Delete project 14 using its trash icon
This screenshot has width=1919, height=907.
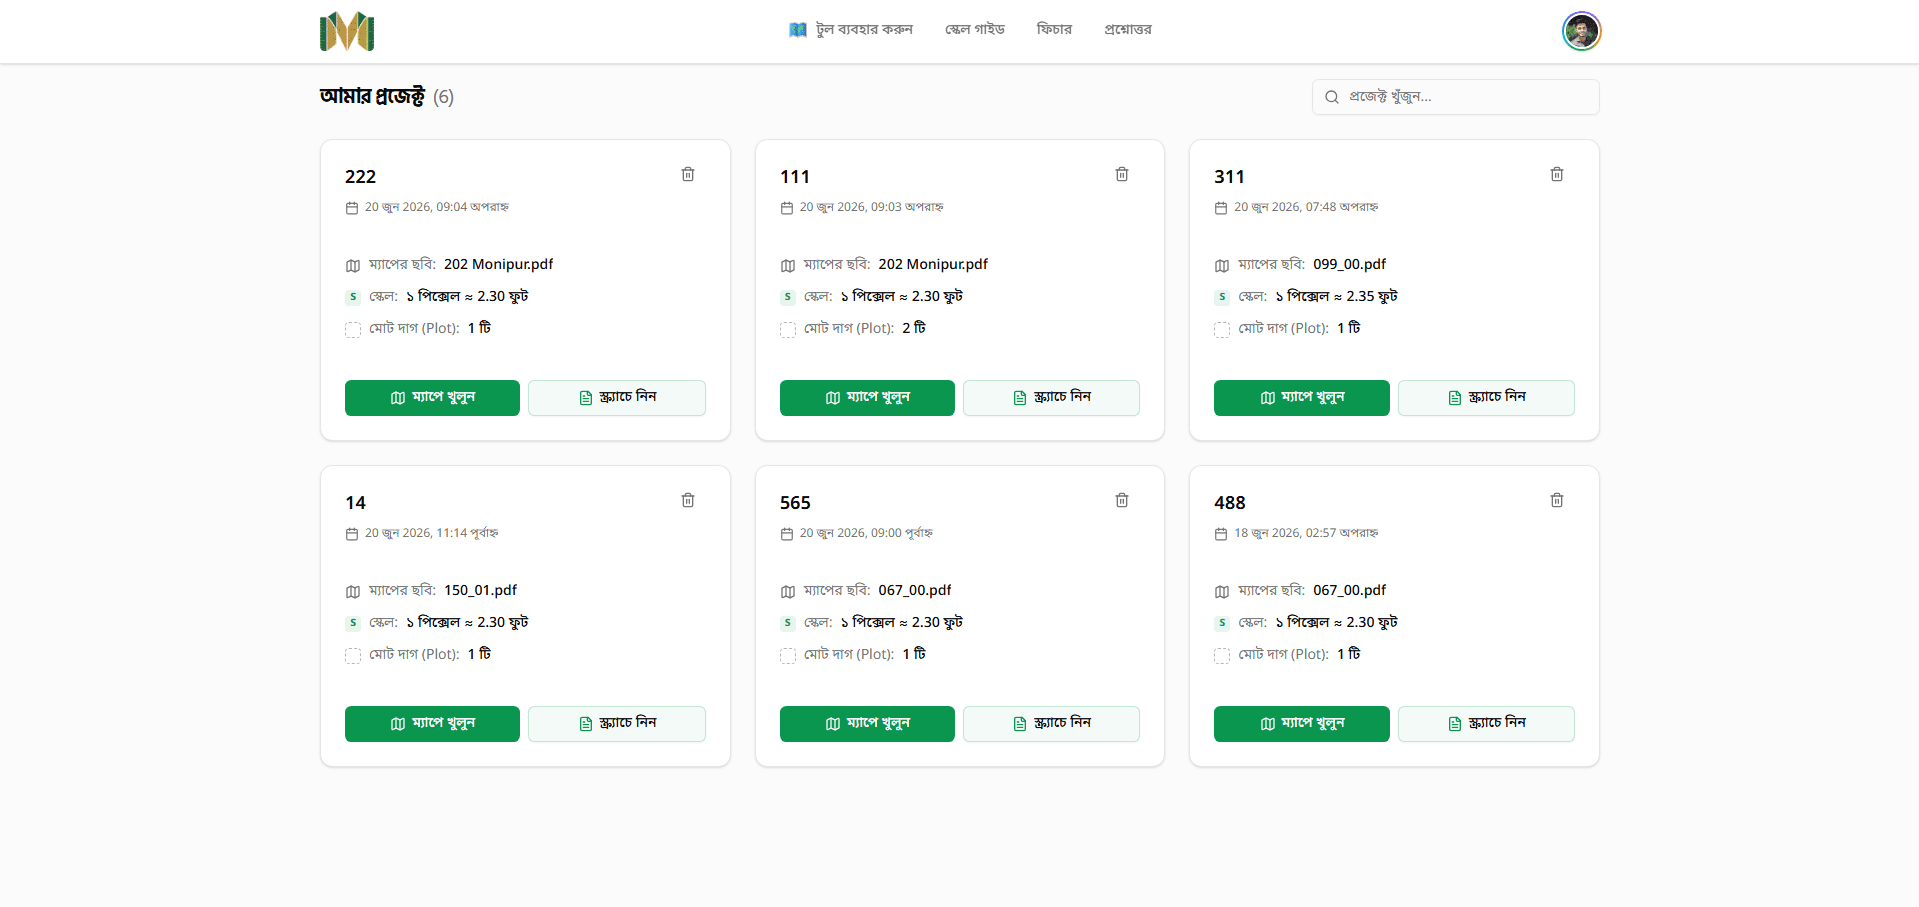click(x=688, y=500)
